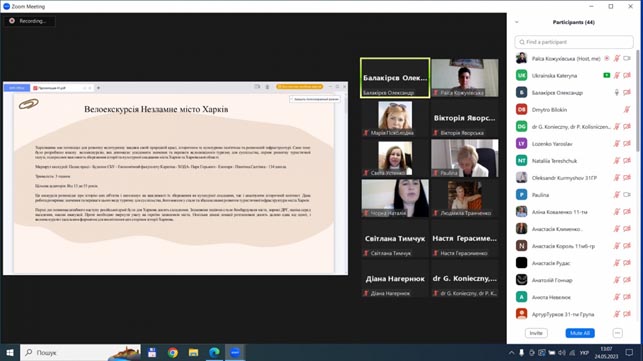Open a new tab in the shared window
This screenshot has width=643, height=361.
pyautogui.click(x=98, y=88)
